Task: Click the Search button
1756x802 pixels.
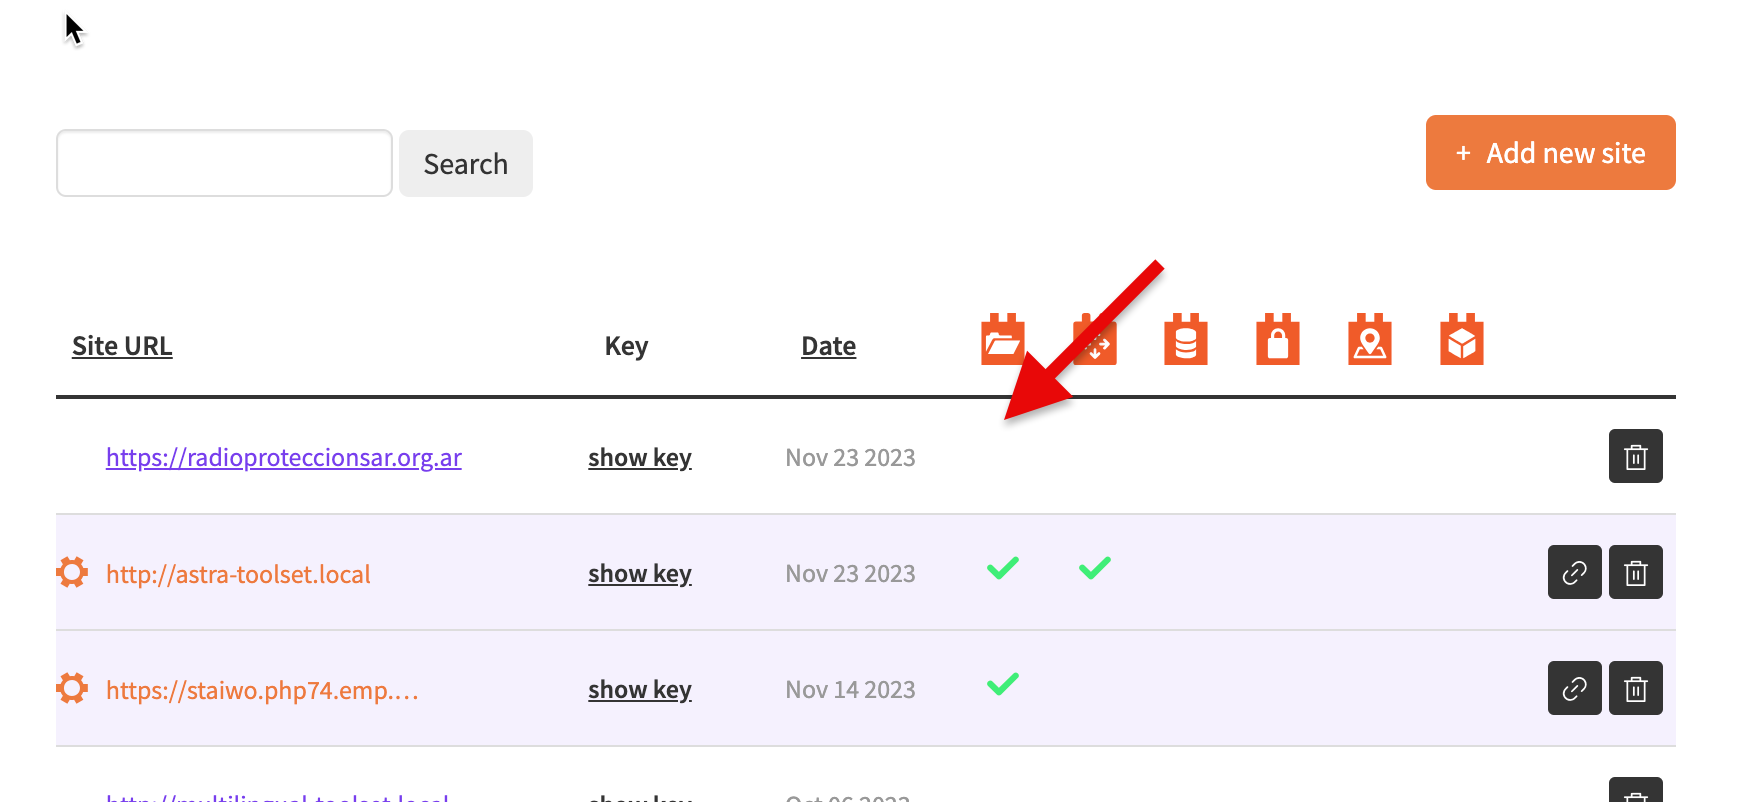Action: point(466,163)
